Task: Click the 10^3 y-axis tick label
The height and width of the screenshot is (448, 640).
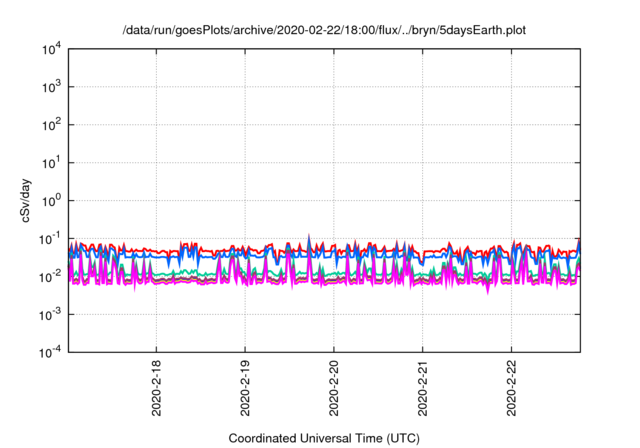Action: (52, 87)
